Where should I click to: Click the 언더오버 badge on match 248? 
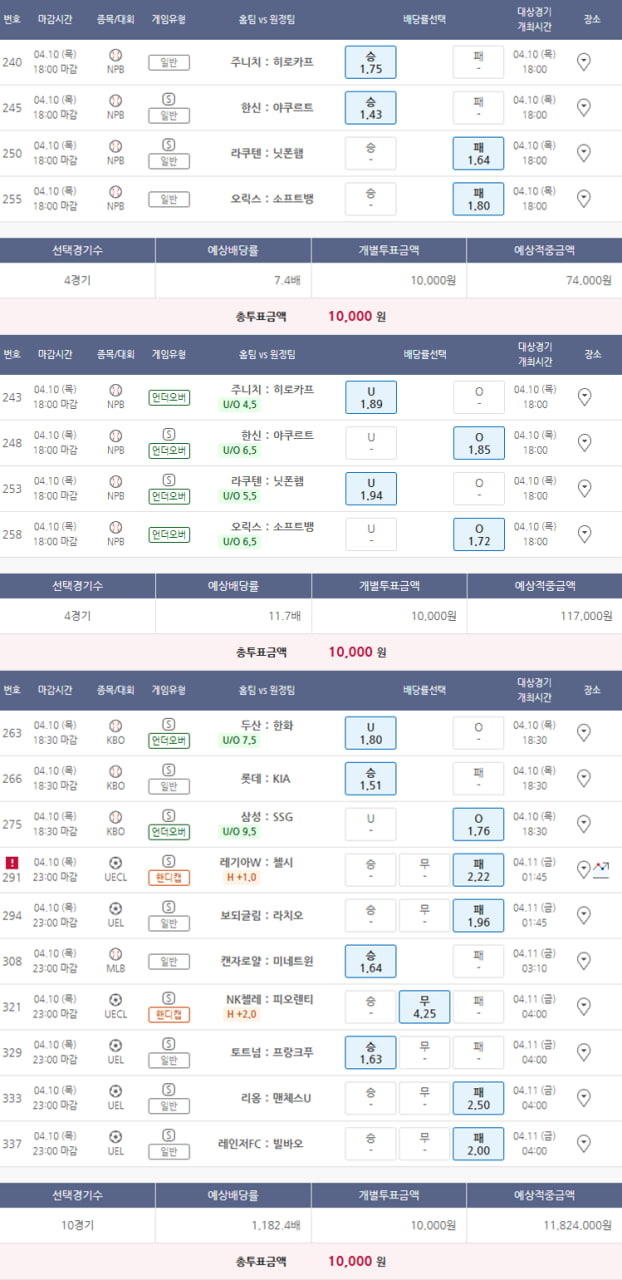169,450
